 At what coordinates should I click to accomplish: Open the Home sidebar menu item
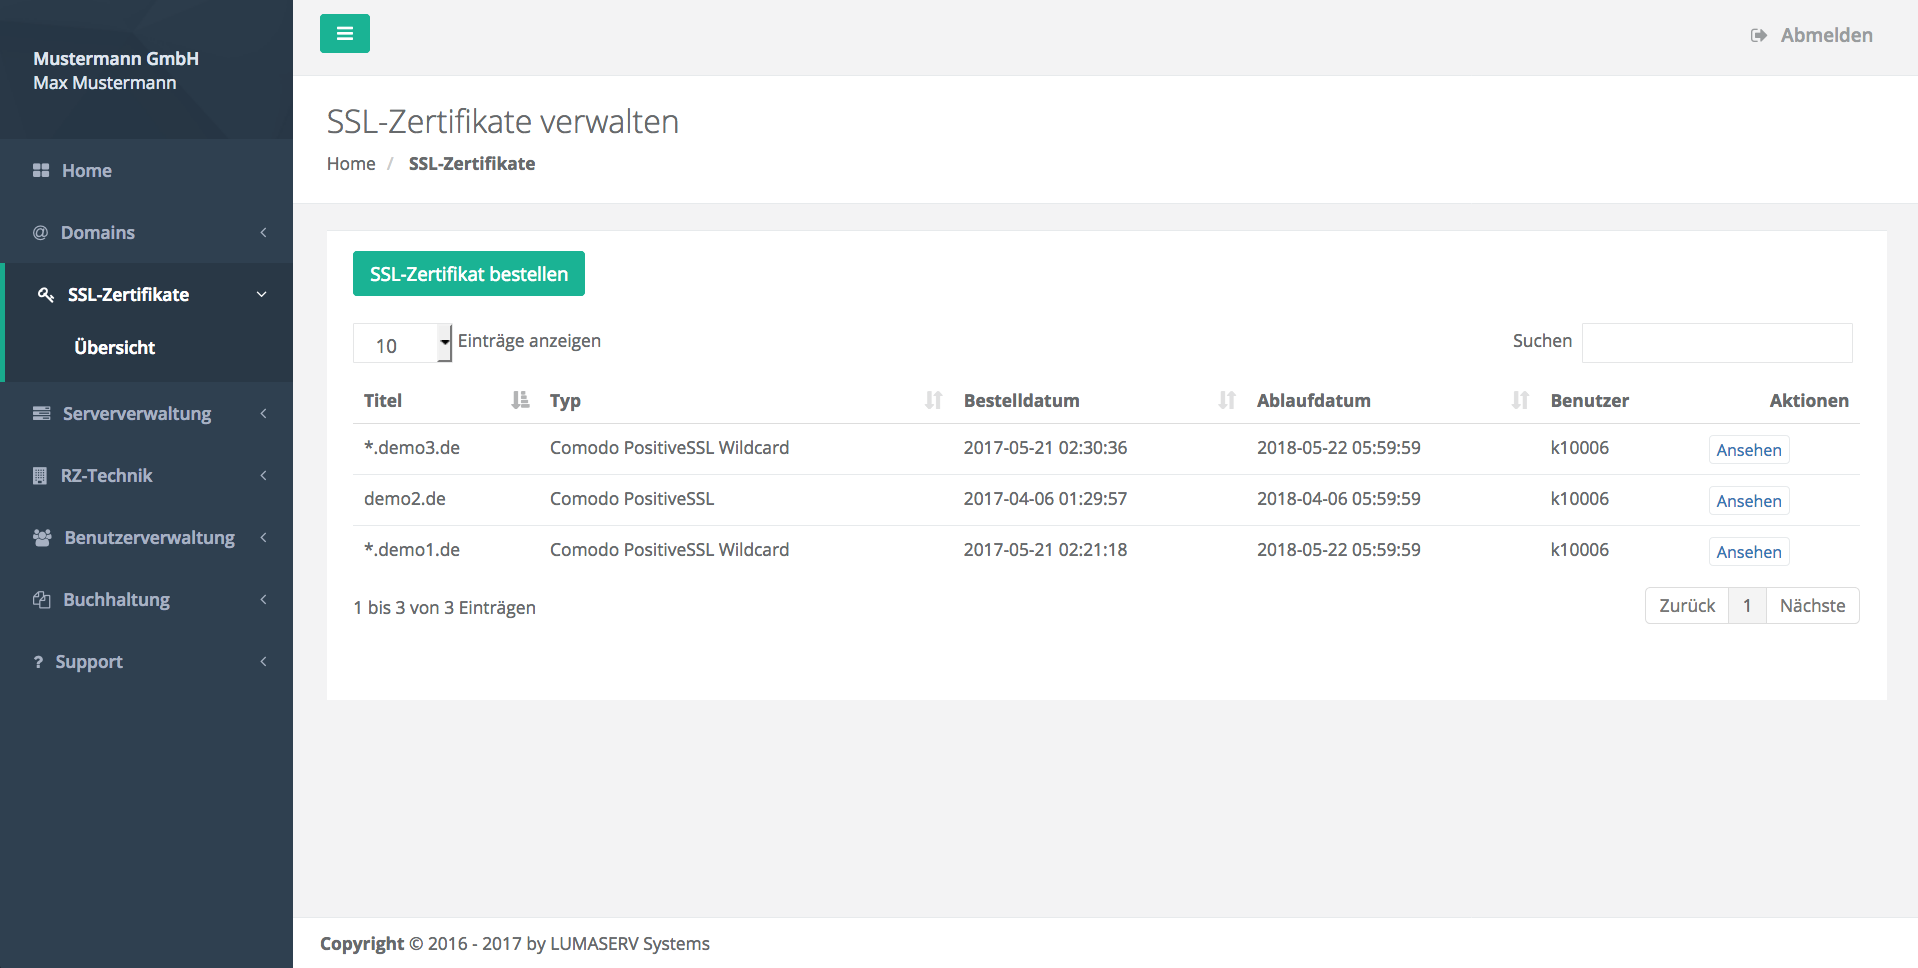coord(146,171)
